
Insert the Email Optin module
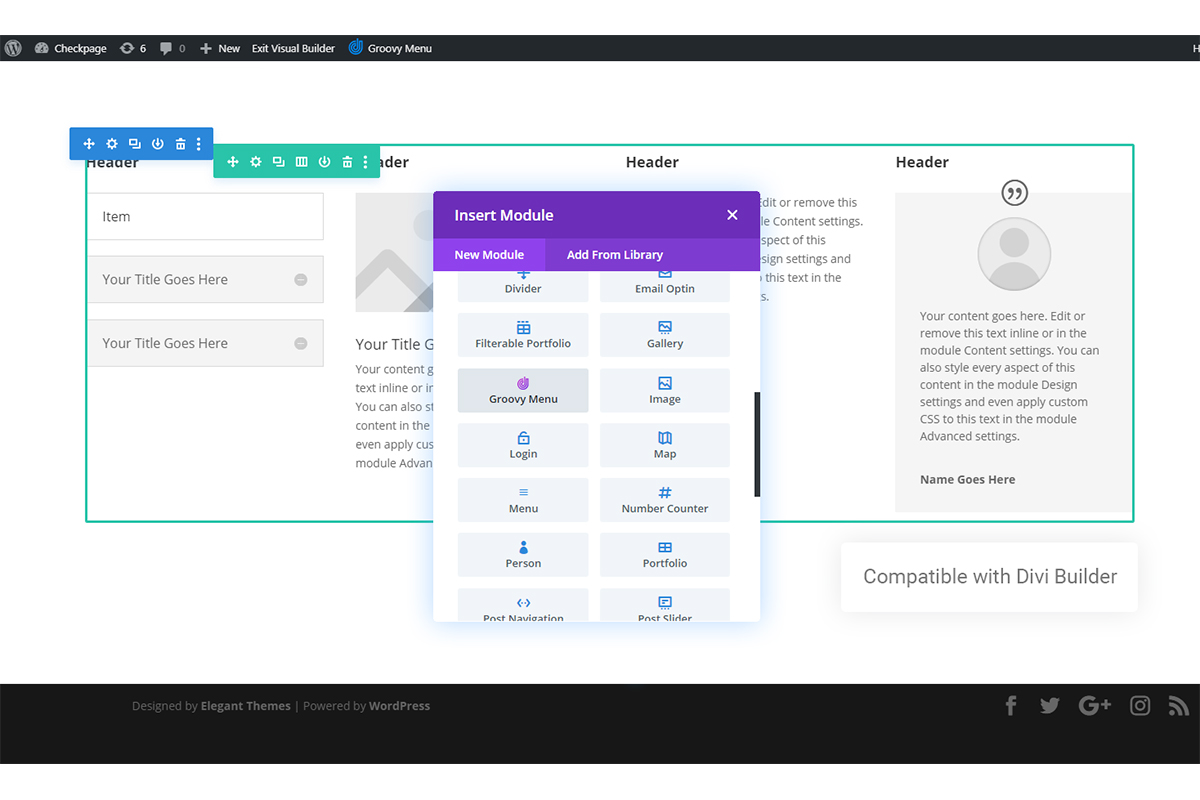665,286
